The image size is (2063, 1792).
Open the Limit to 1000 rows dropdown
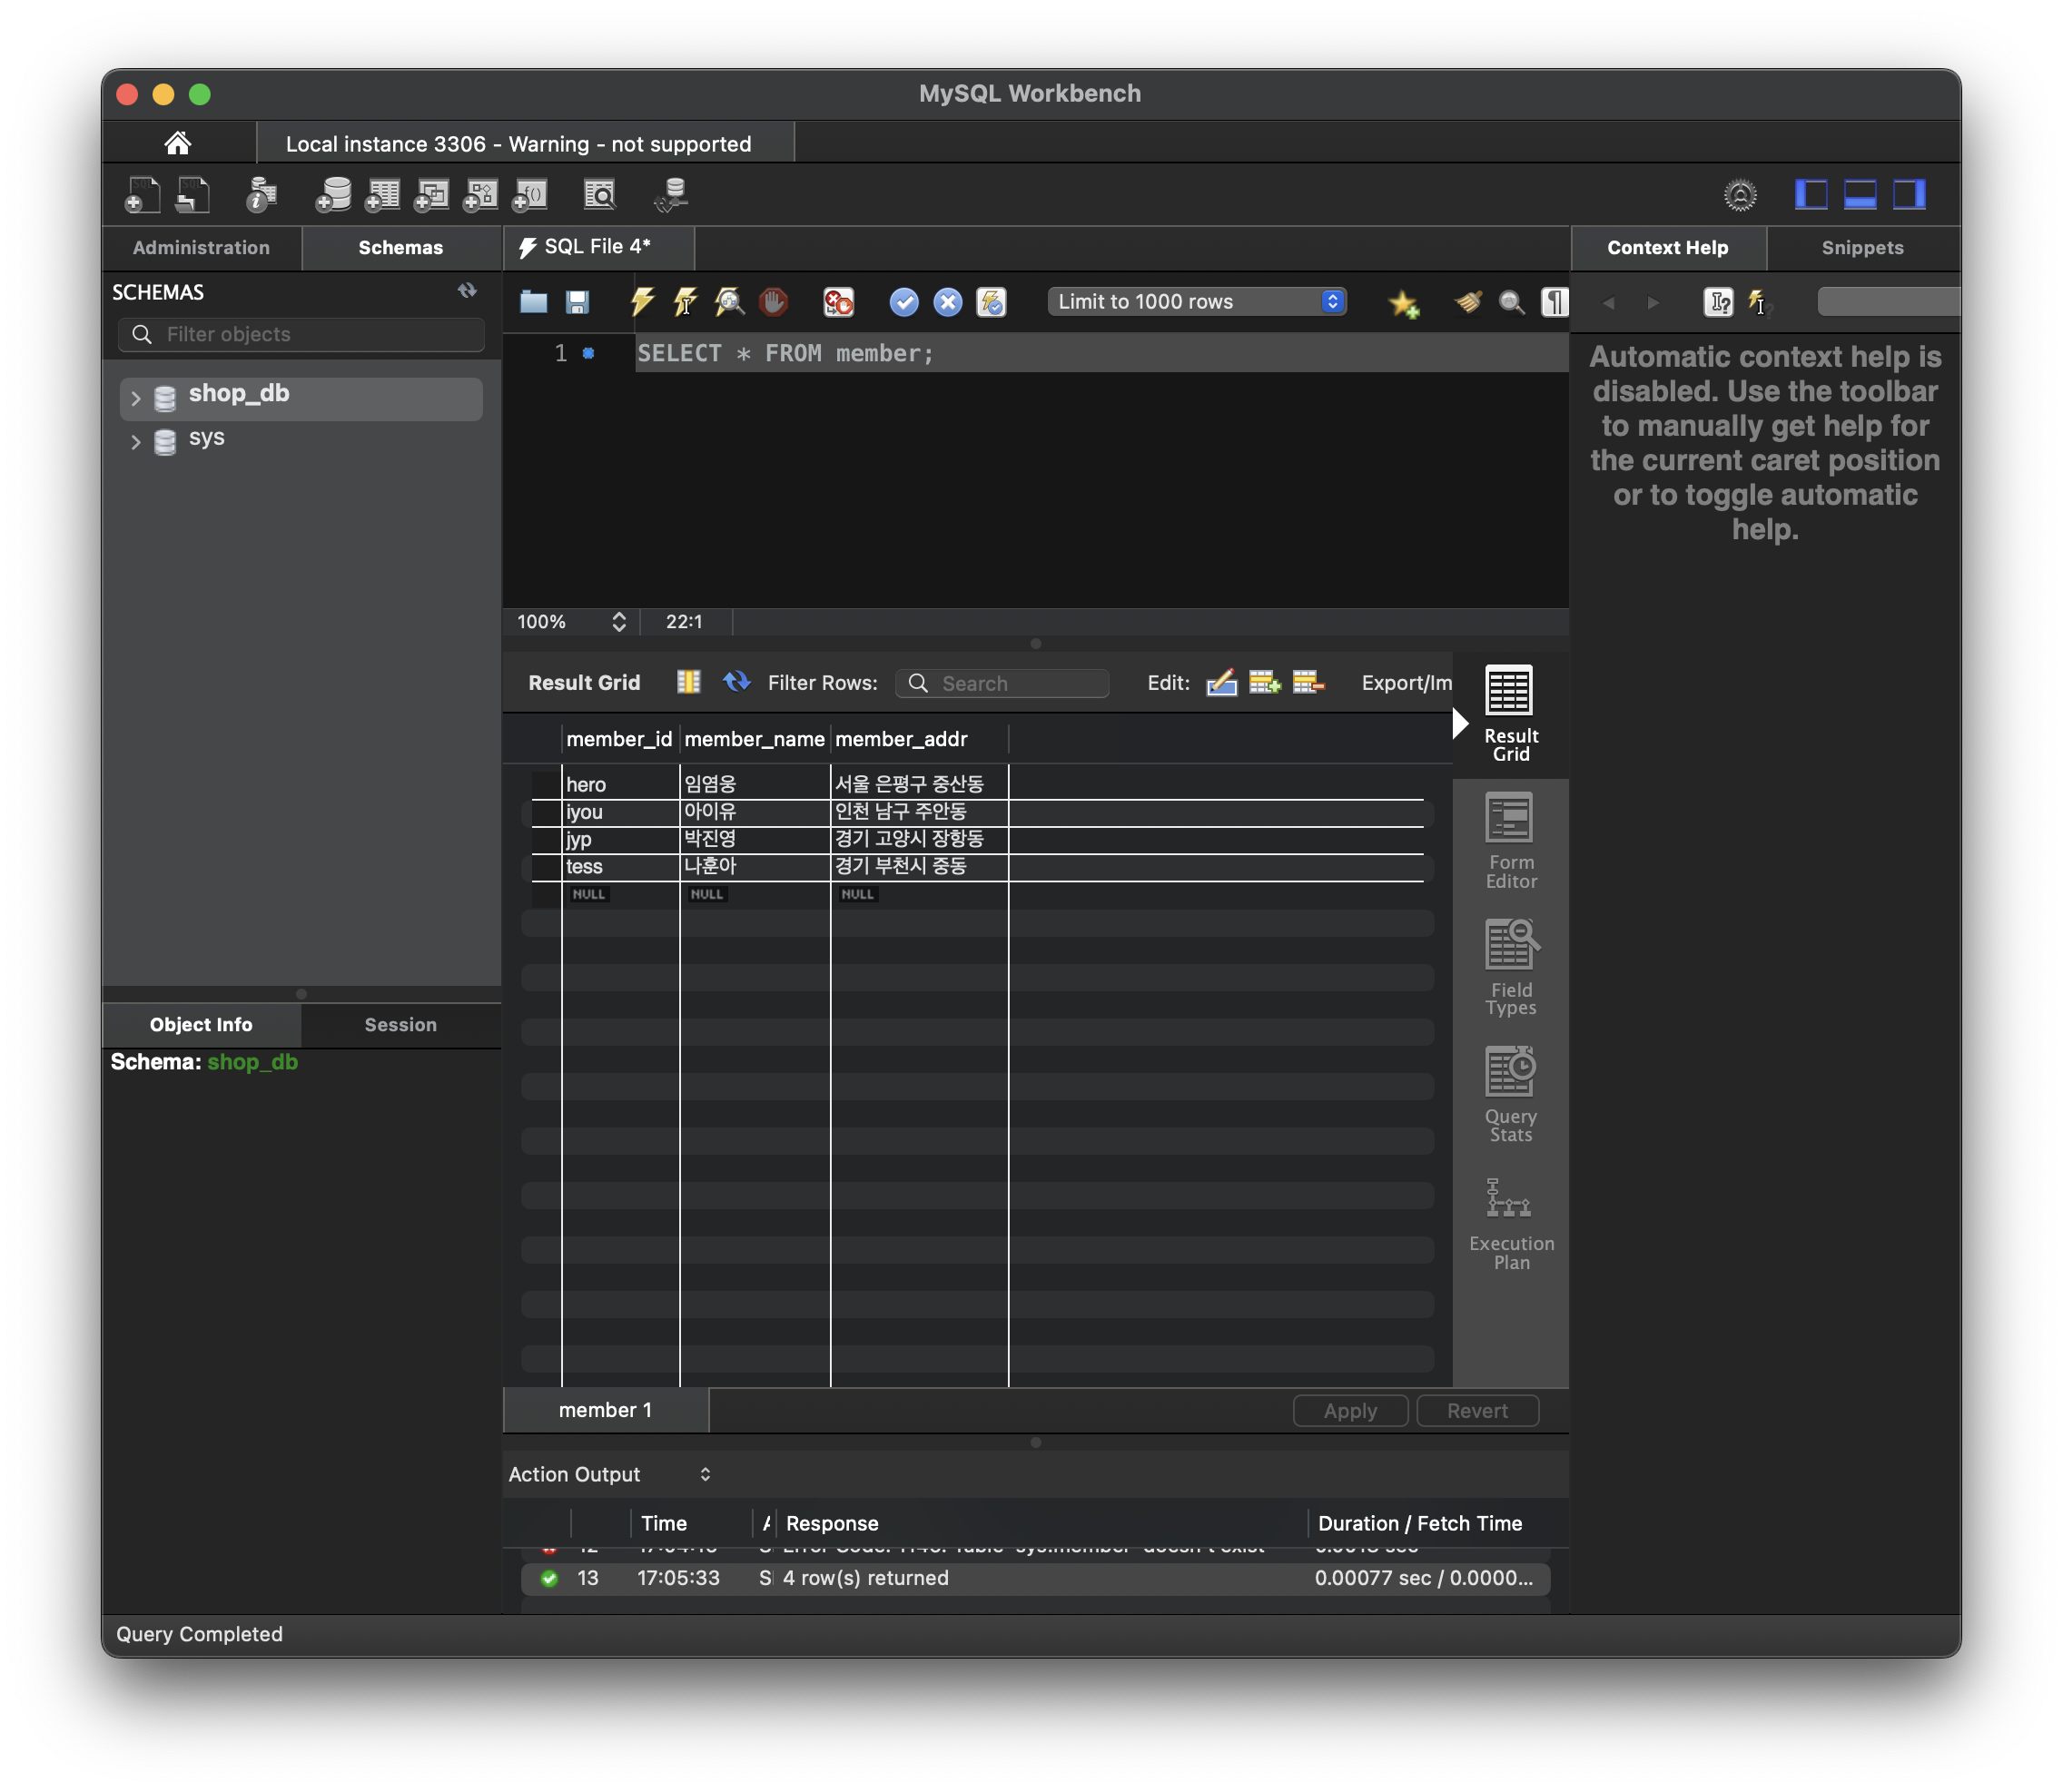(x=1197, y=302)
